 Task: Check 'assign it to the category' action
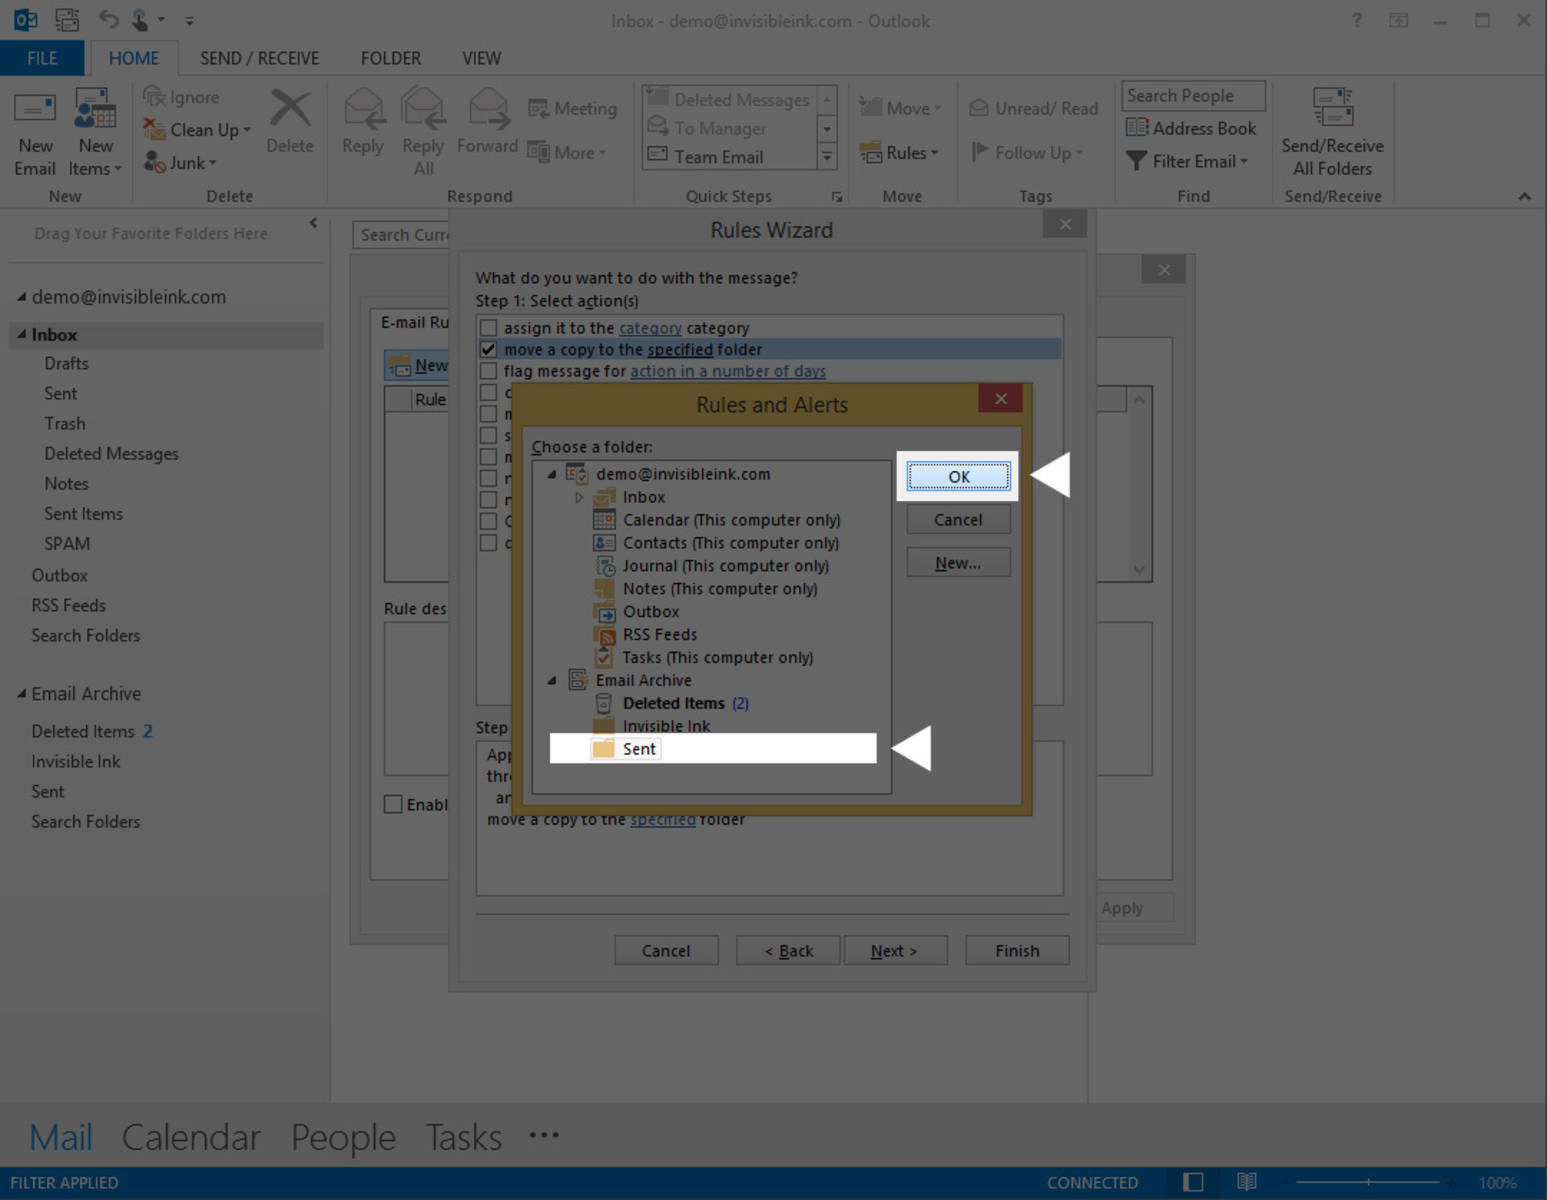coord(488,328)
